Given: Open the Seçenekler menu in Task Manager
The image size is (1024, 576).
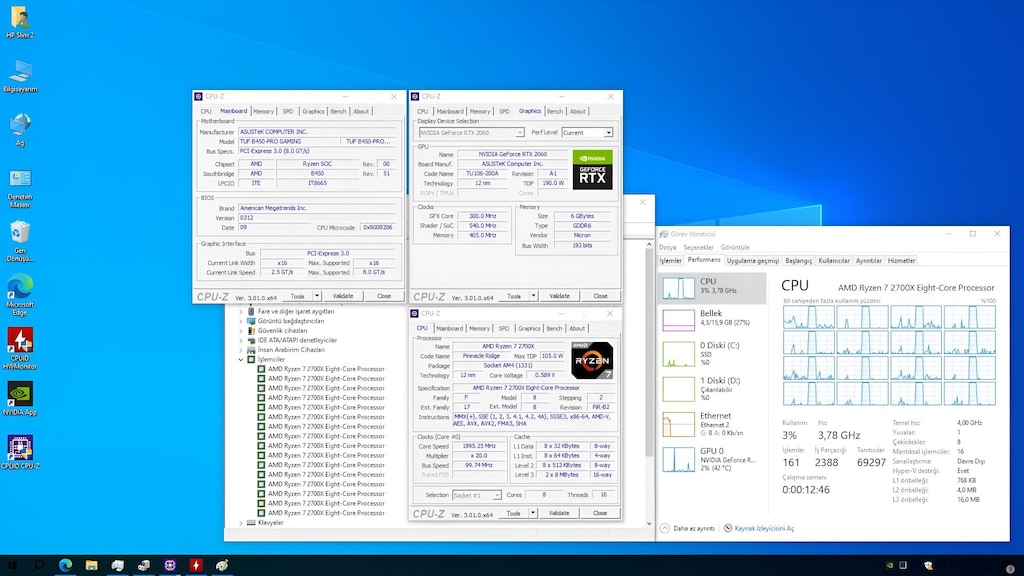Looking at the screenshot, I should (x=698, y=248).
